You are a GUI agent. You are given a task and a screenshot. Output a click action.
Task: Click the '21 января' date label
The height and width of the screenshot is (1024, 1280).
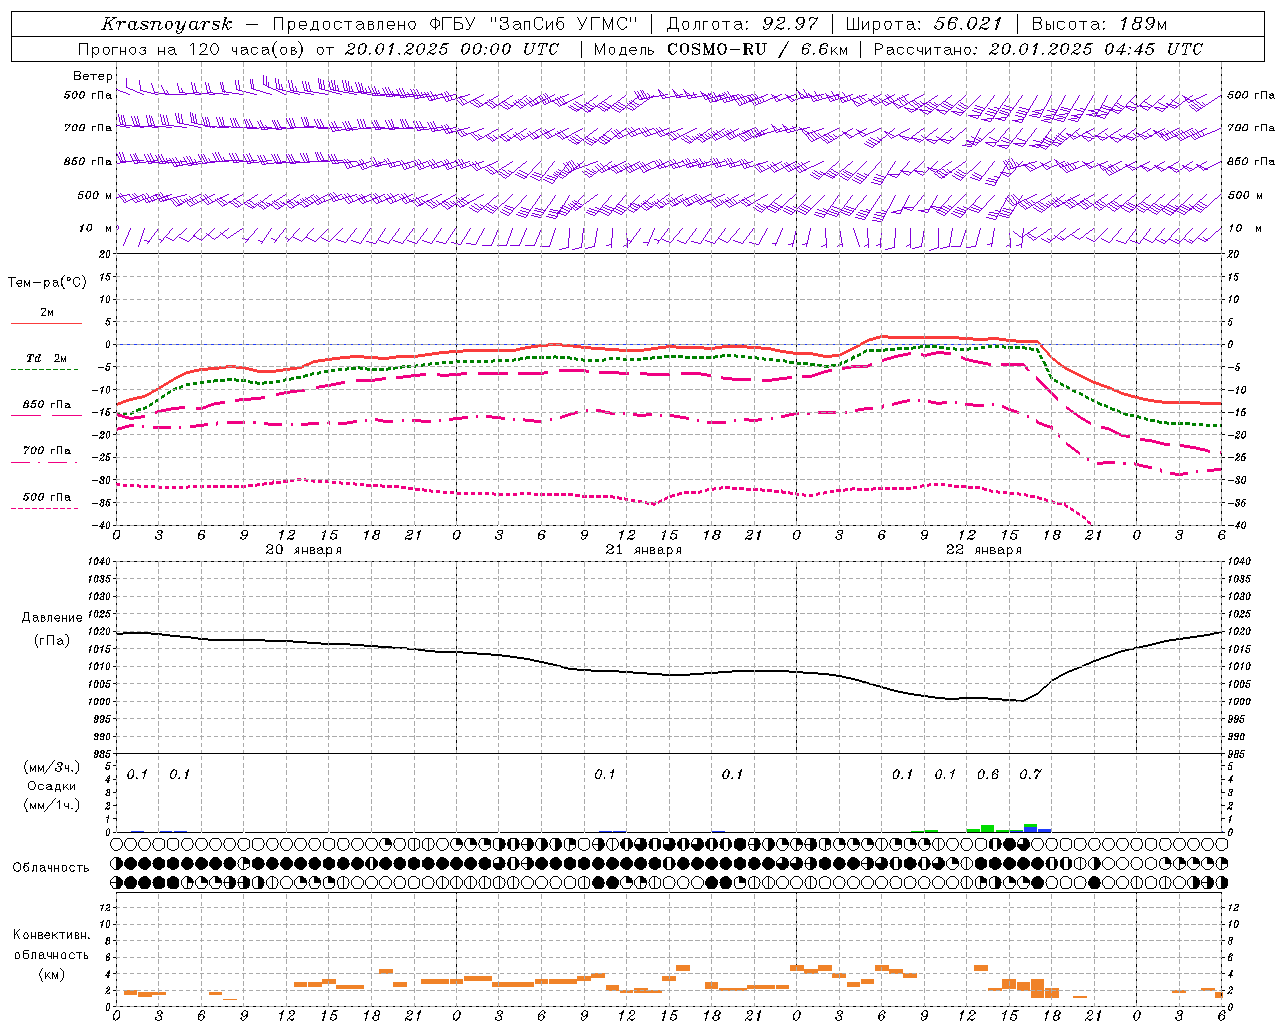(643, 550)
